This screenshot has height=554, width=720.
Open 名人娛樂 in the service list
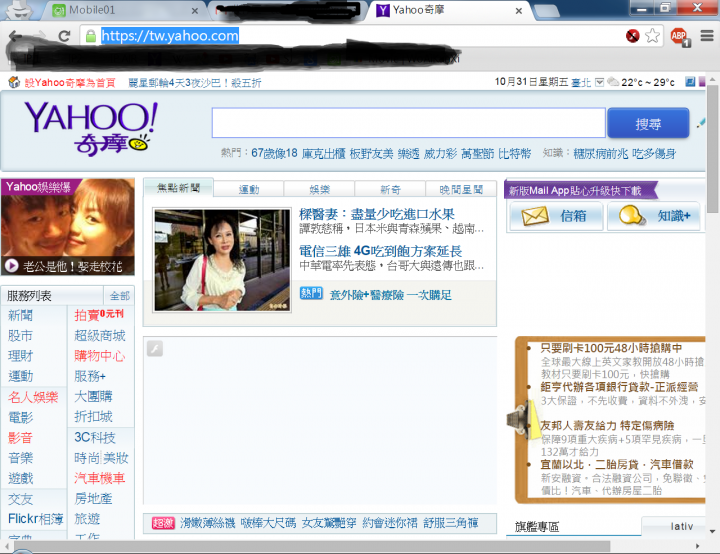(33, 397)
